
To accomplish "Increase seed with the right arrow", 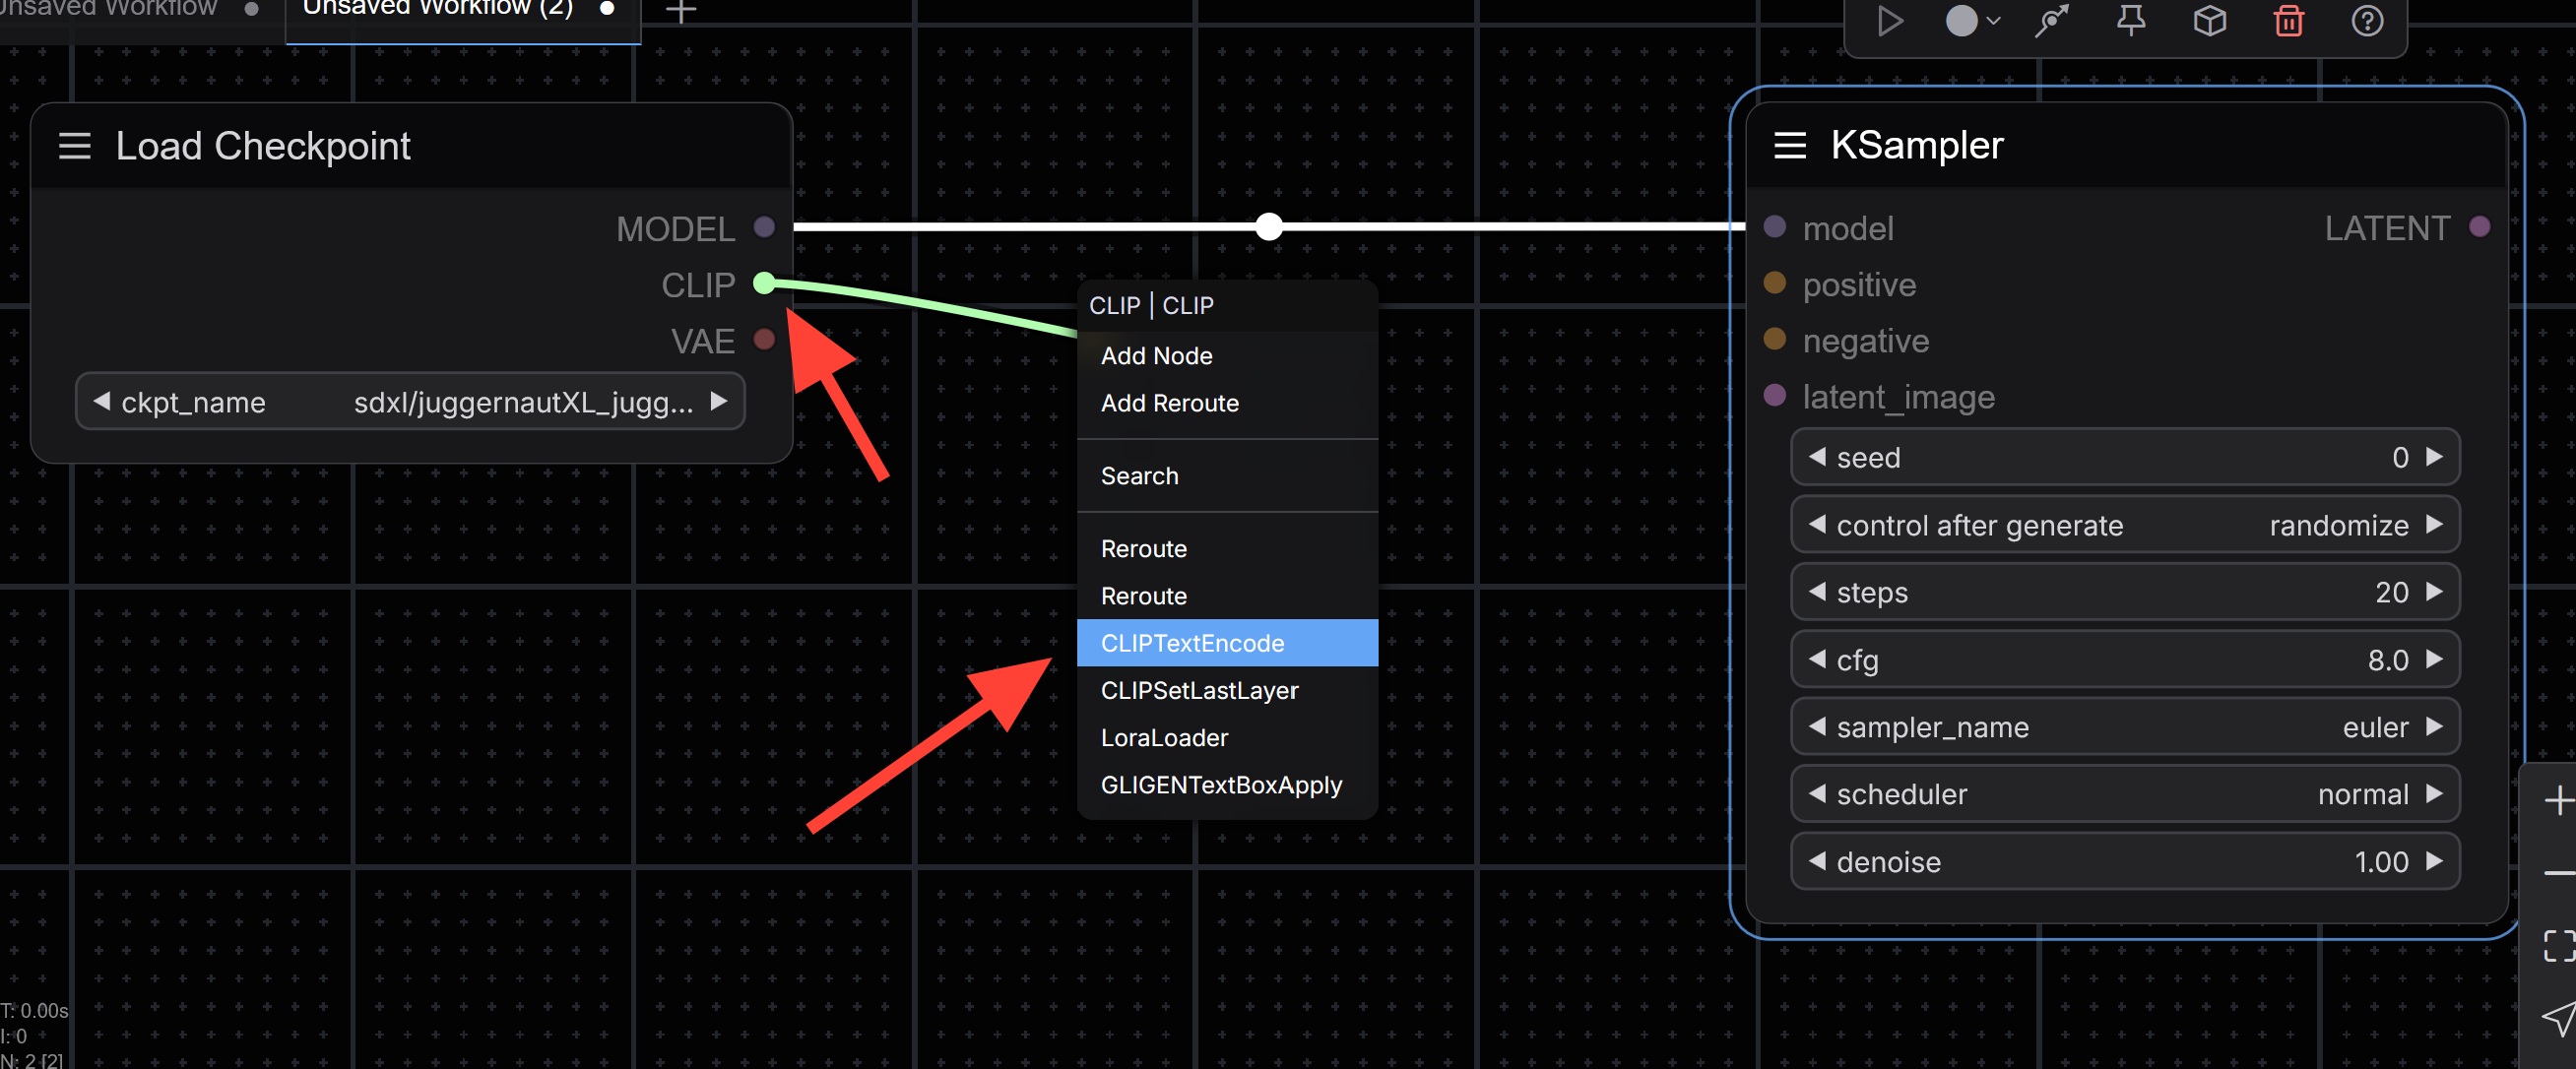I will [2435, 457].
